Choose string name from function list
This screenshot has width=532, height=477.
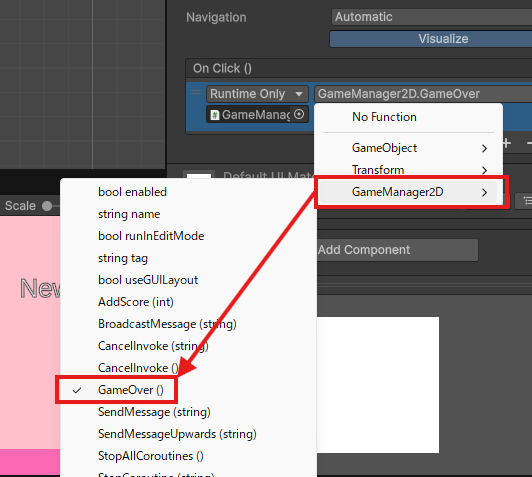(188, 214)
